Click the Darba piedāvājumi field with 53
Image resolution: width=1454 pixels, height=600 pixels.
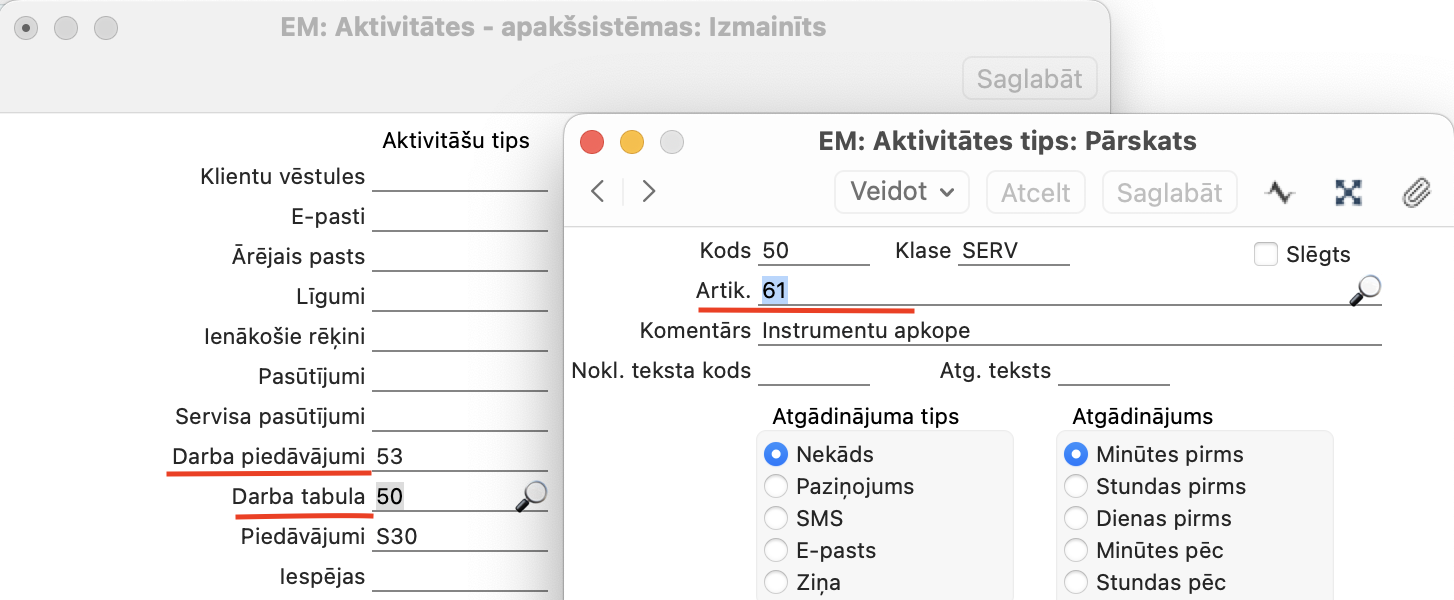pos(460,457)
